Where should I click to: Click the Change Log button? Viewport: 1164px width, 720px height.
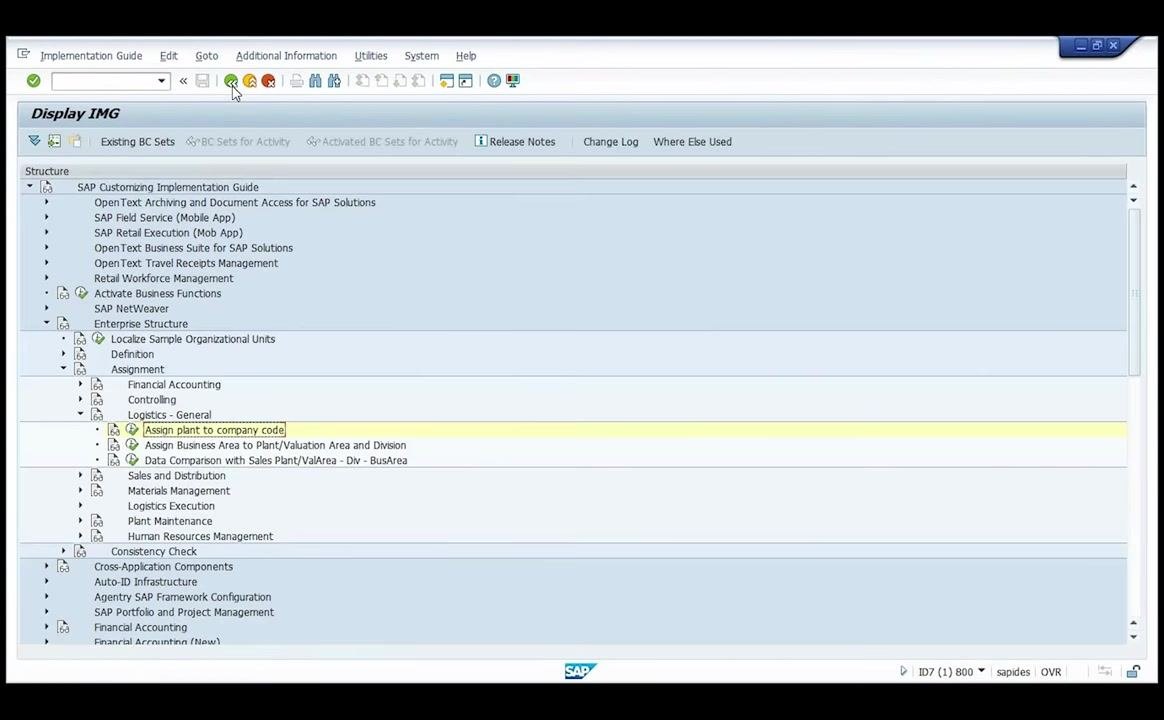[x=610, y=142]
